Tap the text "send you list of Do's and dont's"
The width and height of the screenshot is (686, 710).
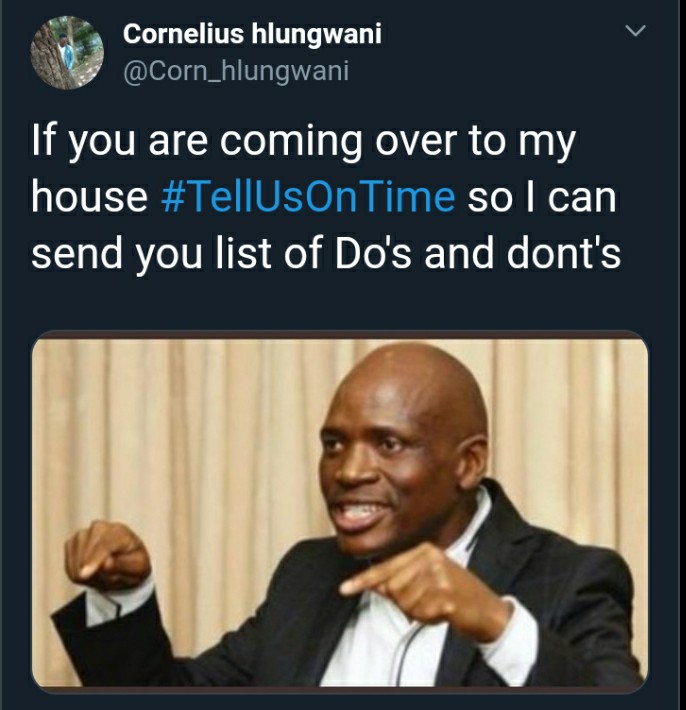coord(326,253)
